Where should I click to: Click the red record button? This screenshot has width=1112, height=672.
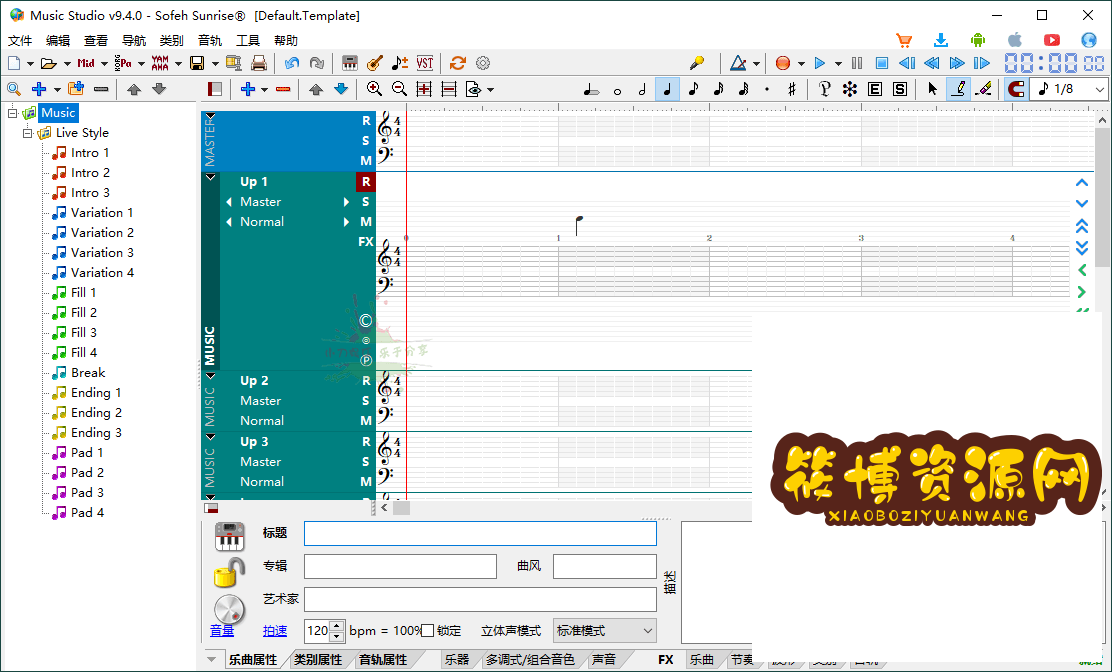click(x=783, y=63)
